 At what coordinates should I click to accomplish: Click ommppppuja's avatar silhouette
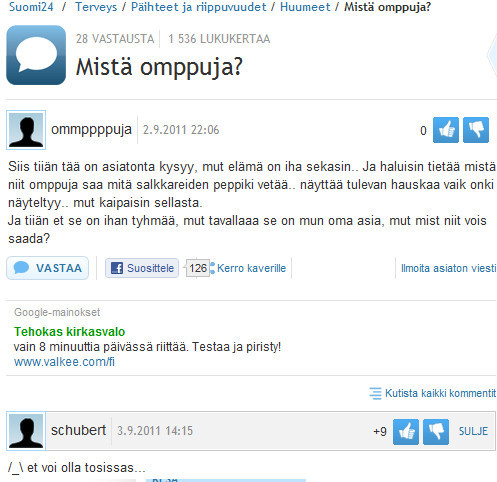click(x=26, y=130)
